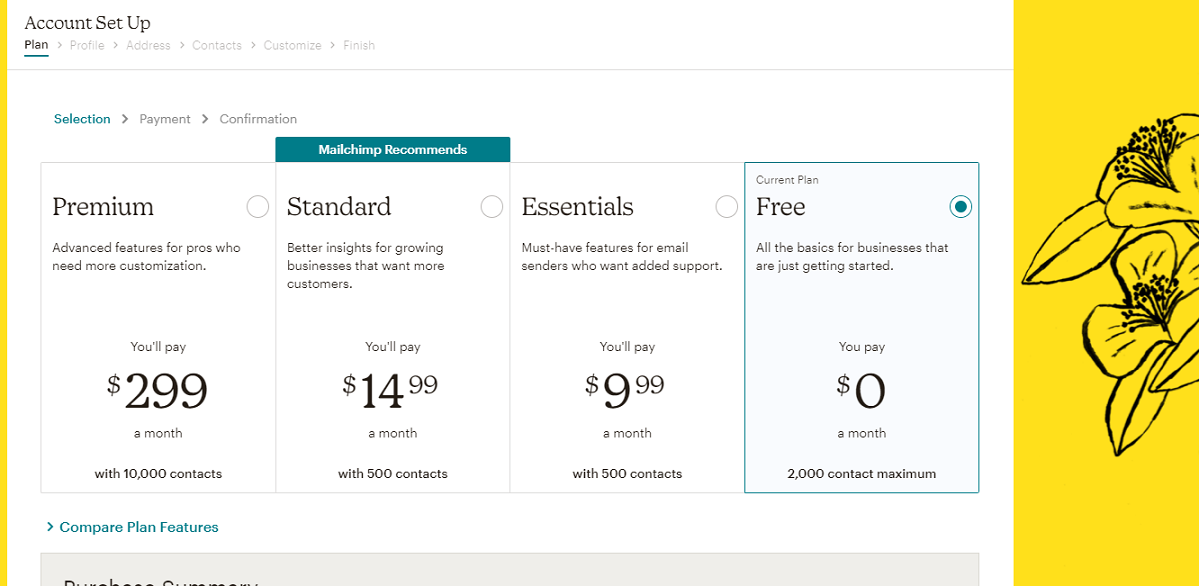
Task: Open the Customize setup step
Action: pos(292,45)
